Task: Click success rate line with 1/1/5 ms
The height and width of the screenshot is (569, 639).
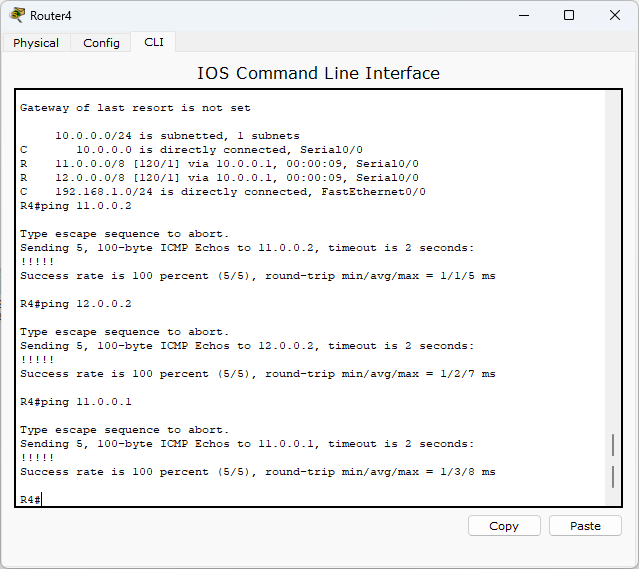Action: (258, 276)
